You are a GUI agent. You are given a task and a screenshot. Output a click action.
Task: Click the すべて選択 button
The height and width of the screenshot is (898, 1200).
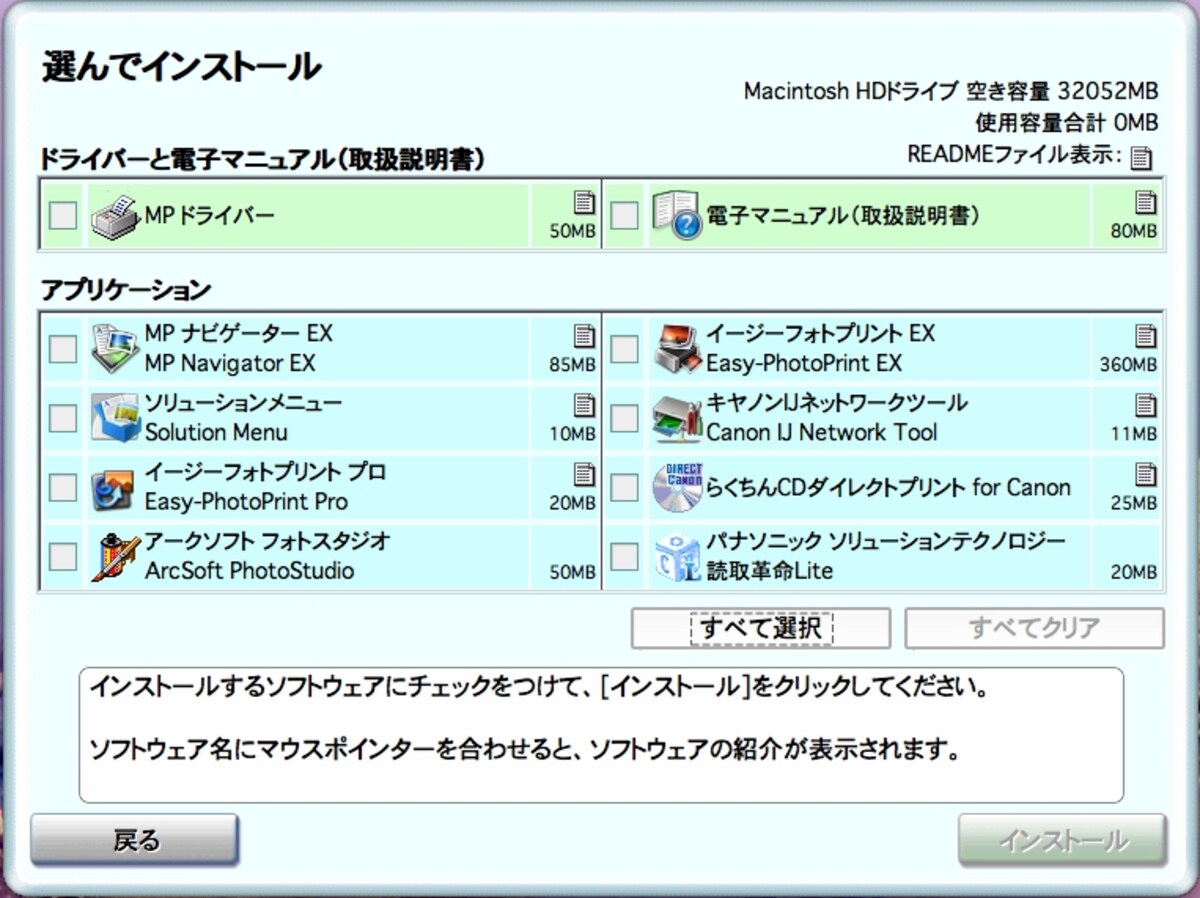click(761, 628)
